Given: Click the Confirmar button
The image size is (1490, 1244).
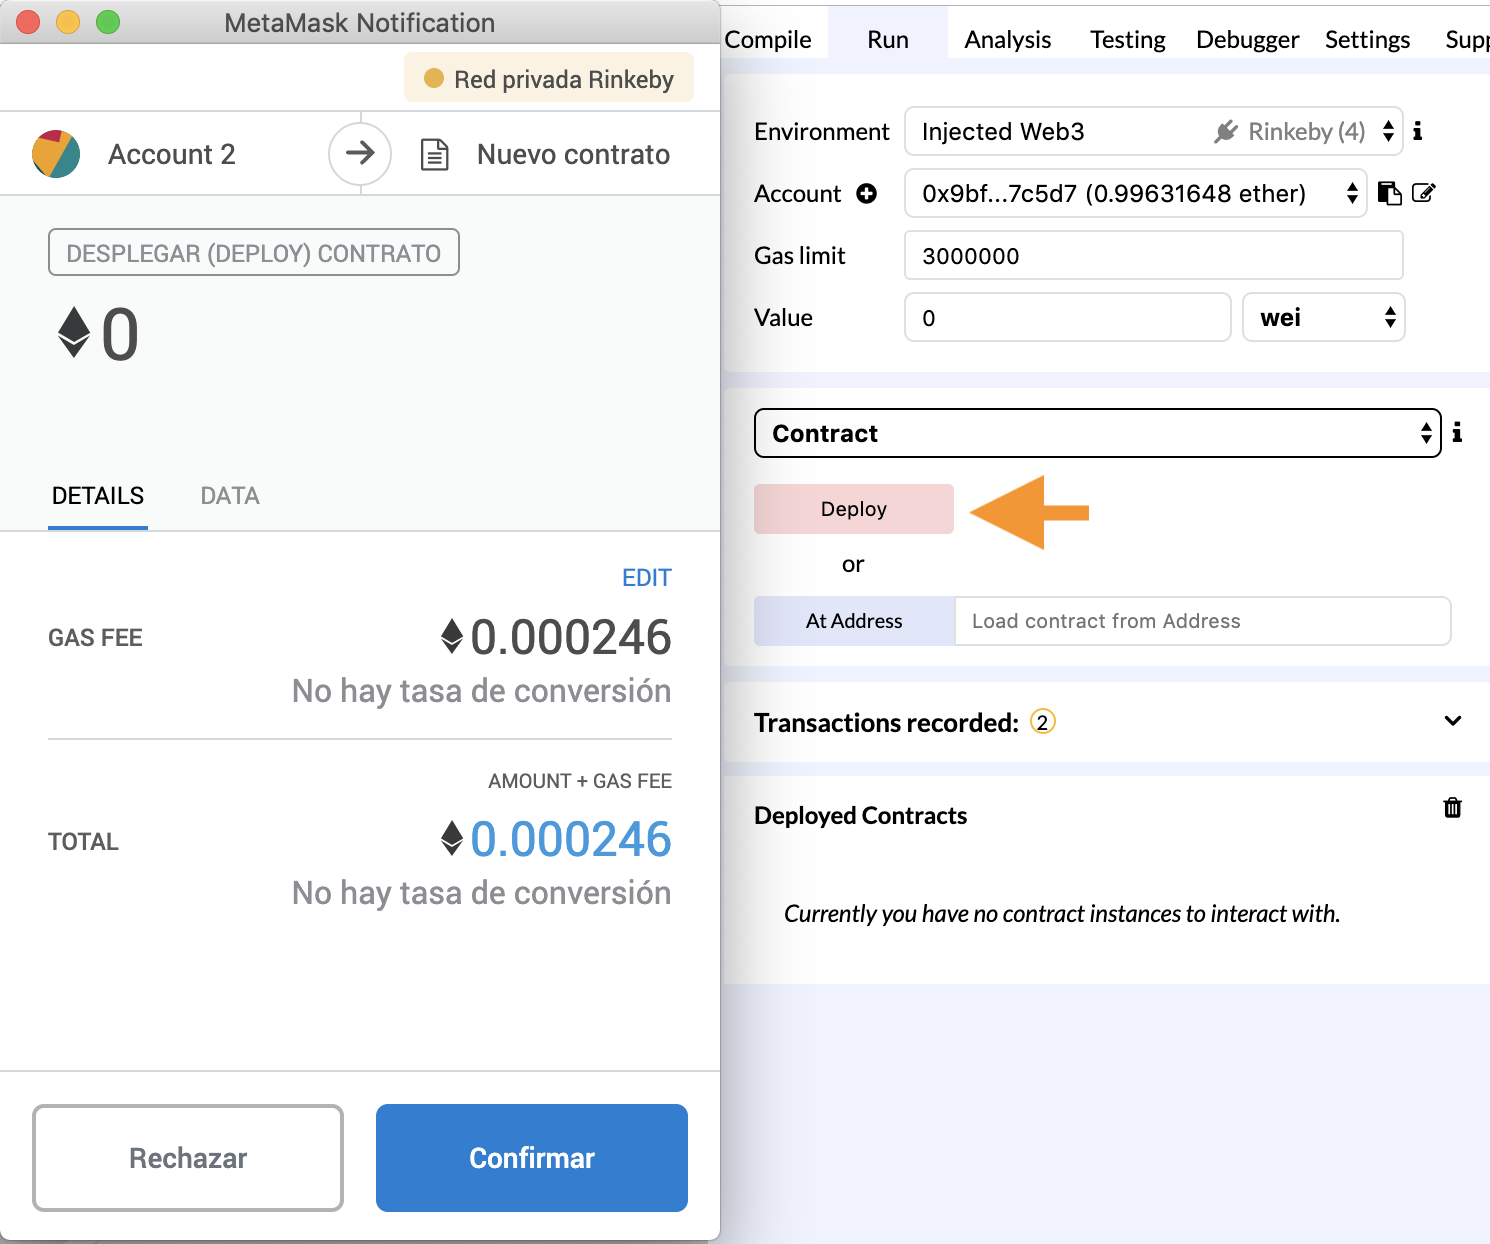Looking at the screenshot, I should click(532, 1158).
